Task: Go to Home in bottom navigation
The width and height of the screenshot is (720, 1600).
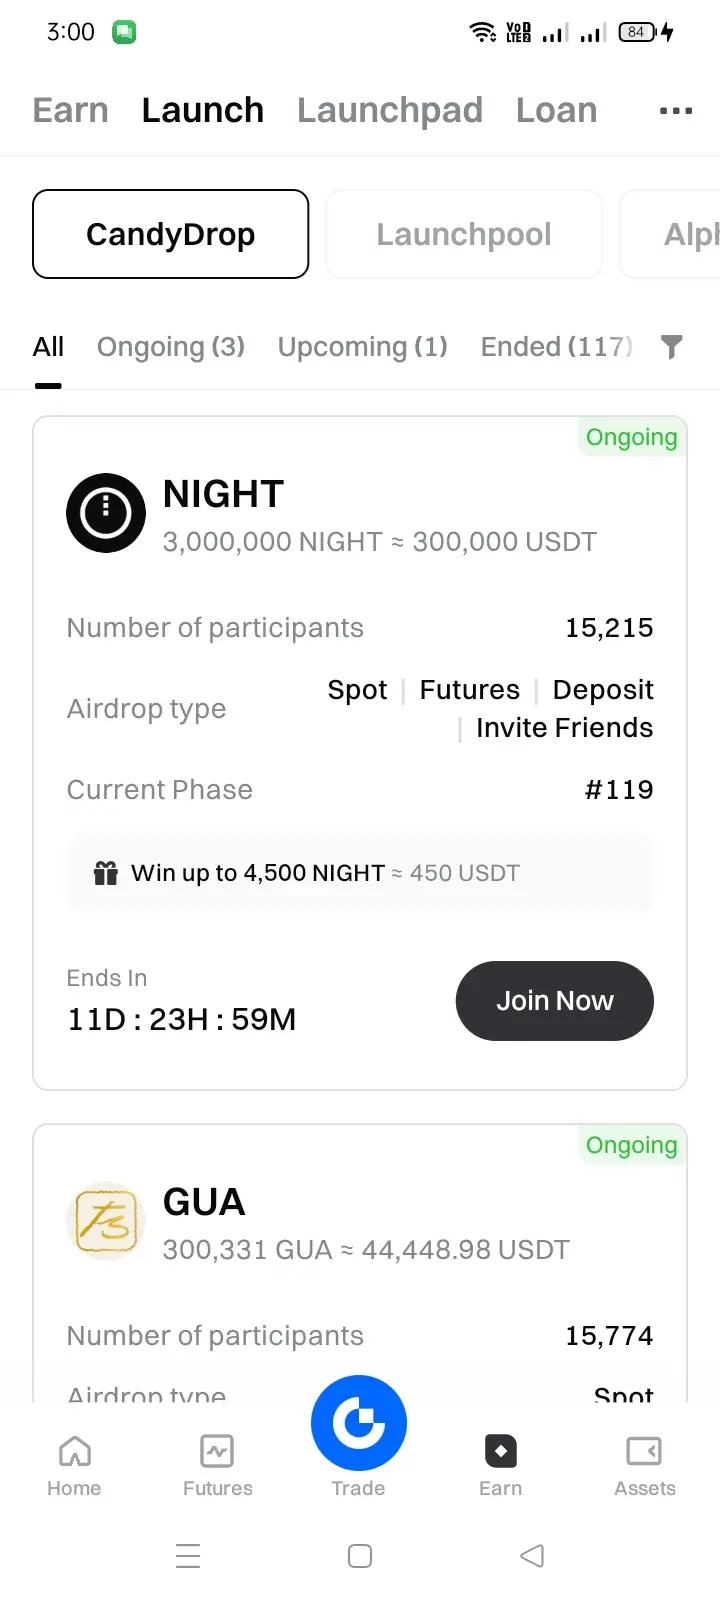Action: pos(74,1466)
